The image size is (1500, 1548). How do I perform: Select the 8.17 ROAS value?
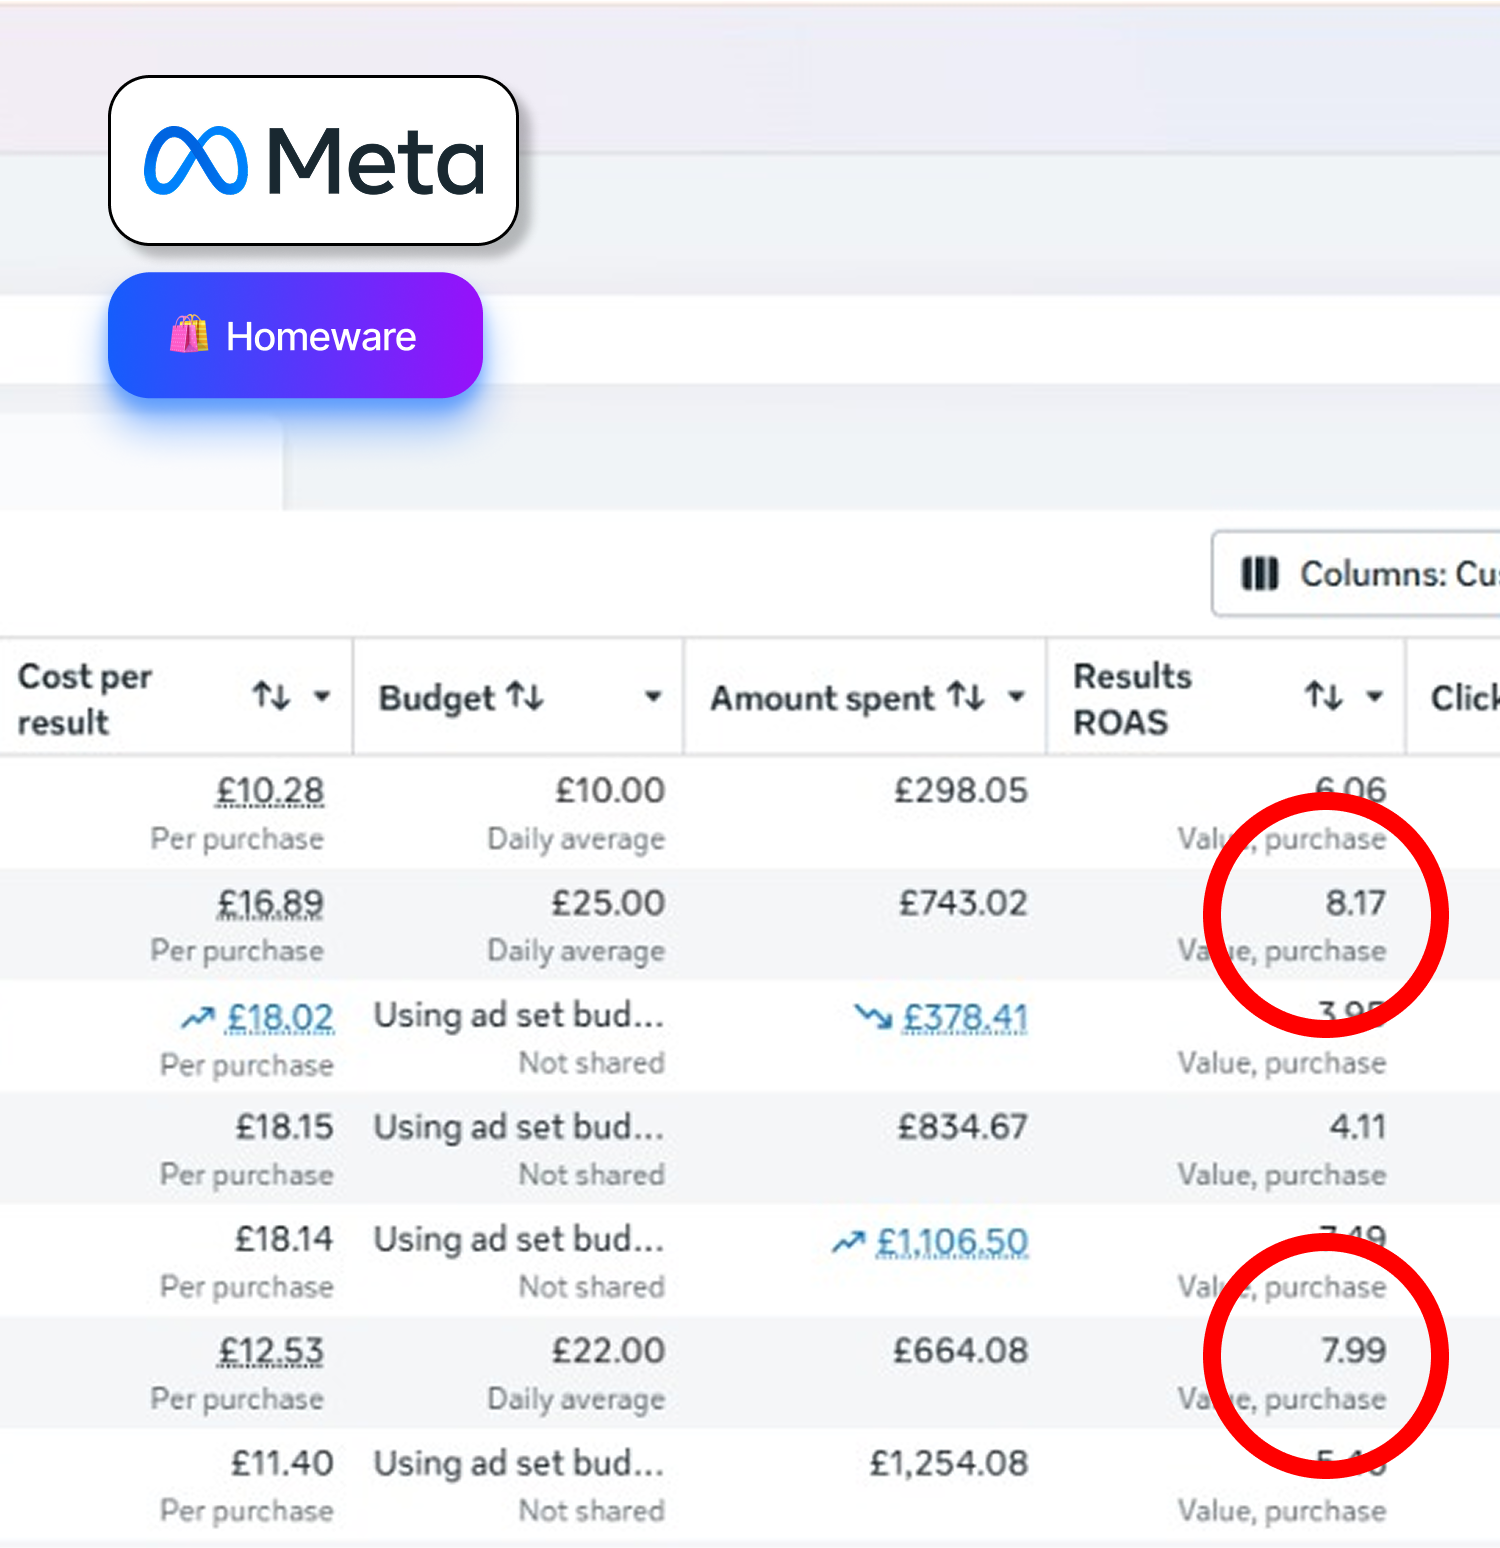point(1356,904)
